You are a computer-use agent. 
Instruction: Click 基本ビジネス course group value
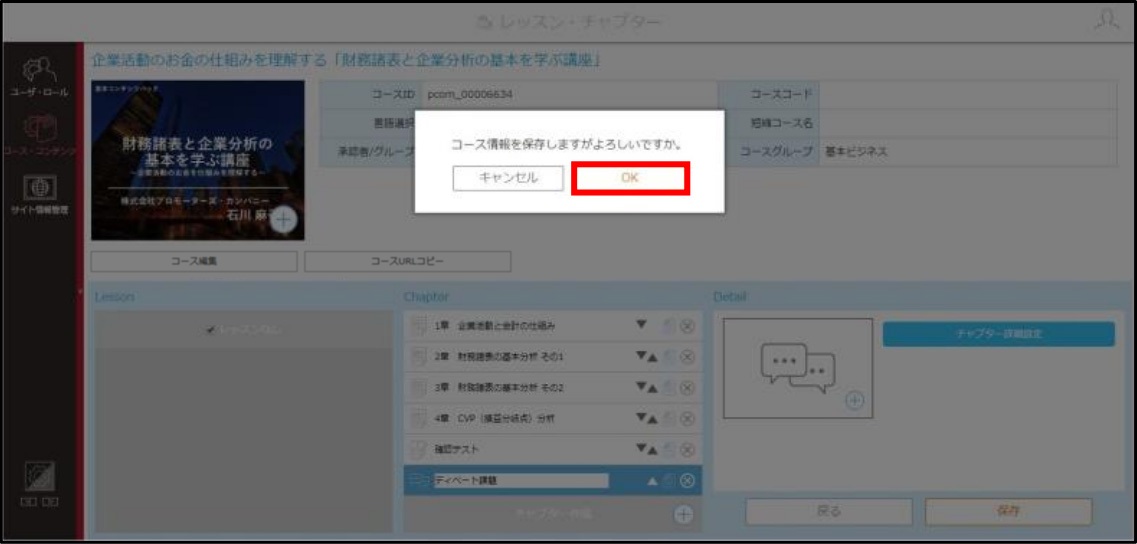pyautogui.click(x=856, y=152)
